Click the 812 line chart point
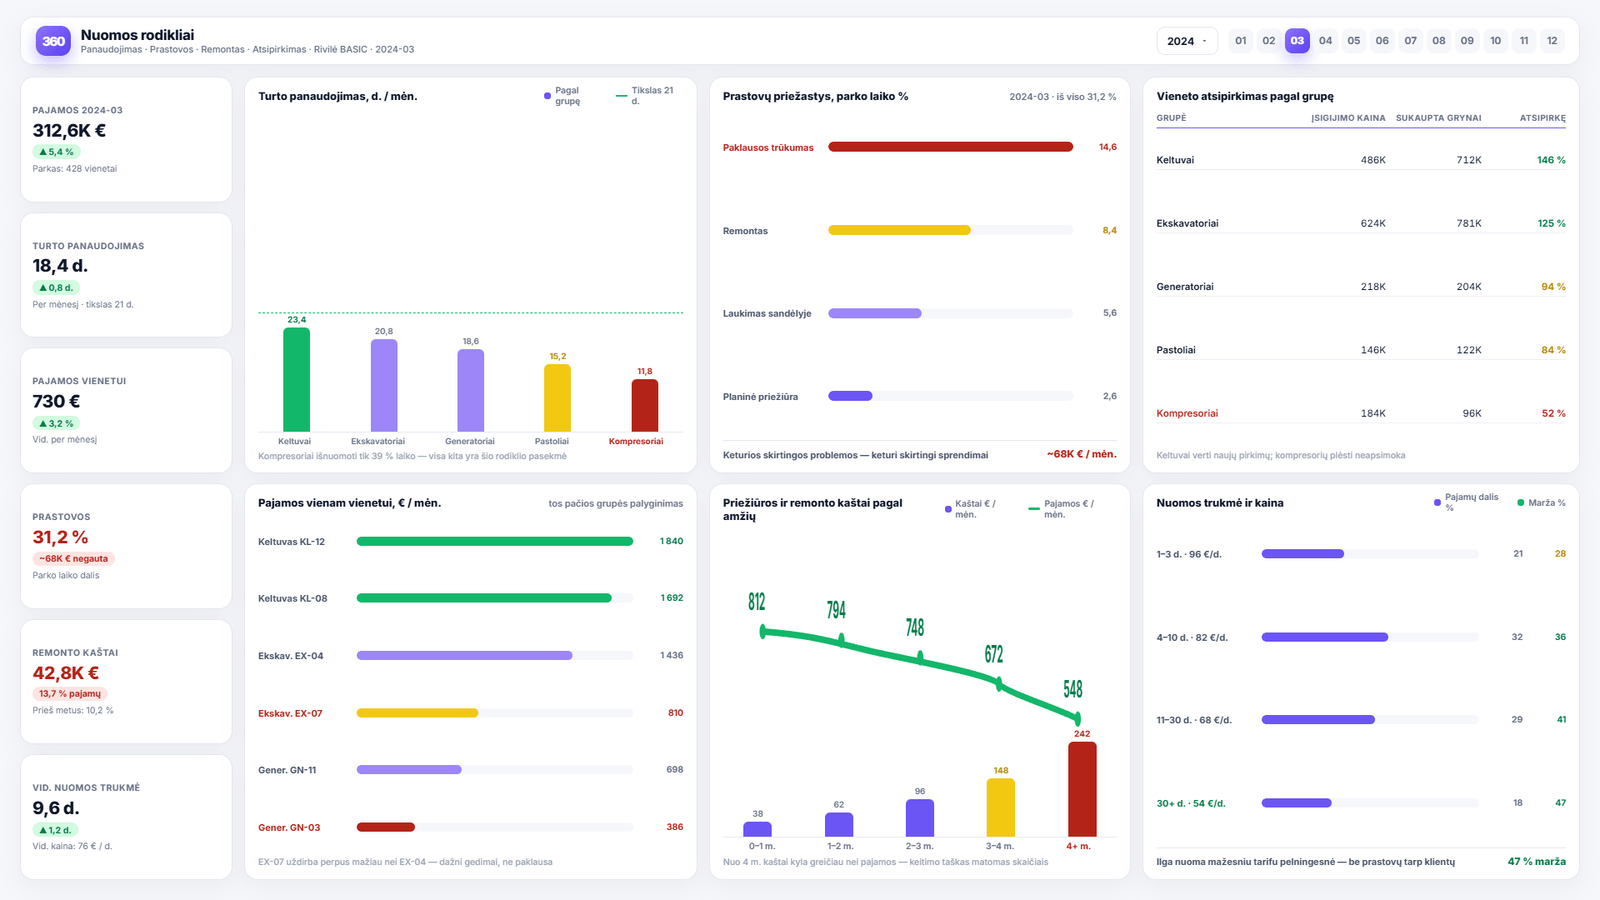The height and width of the screenshot is (900, 1600). click(x=763, y=631)
